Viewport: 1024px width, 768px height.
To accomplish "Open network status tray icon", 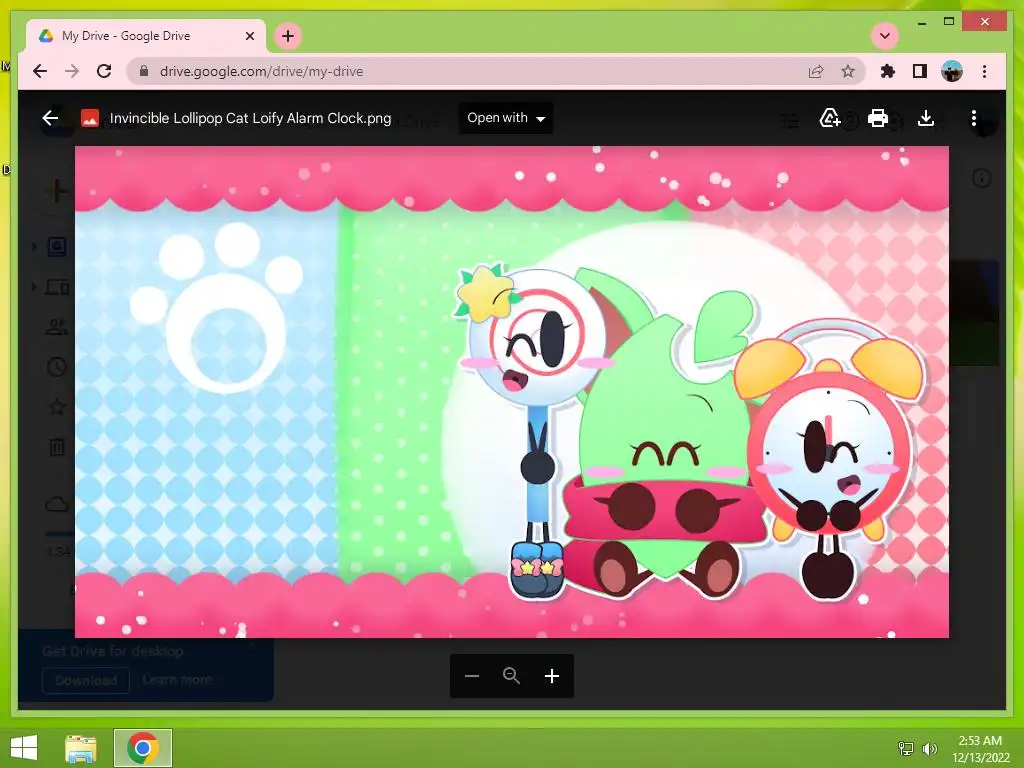I will [906, 748].
